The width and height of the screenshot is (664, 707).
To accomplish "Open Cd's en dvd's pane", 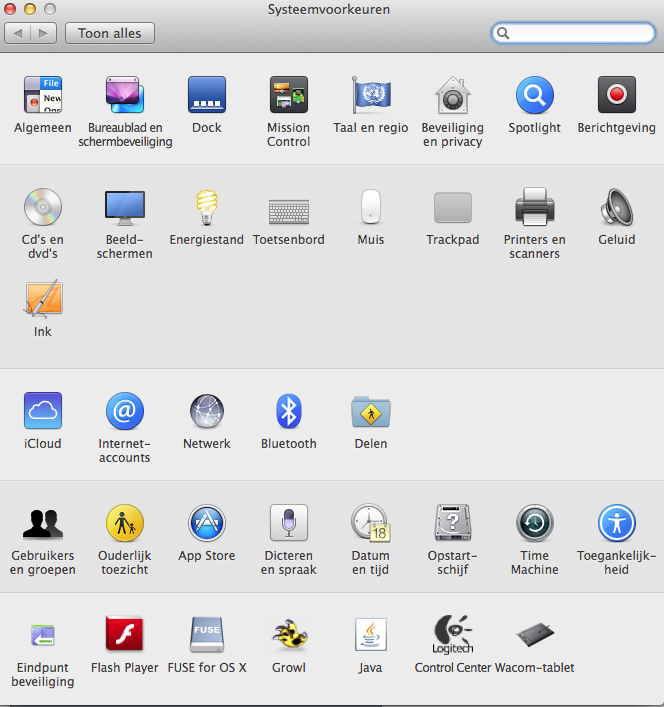I will pos(43,207).
